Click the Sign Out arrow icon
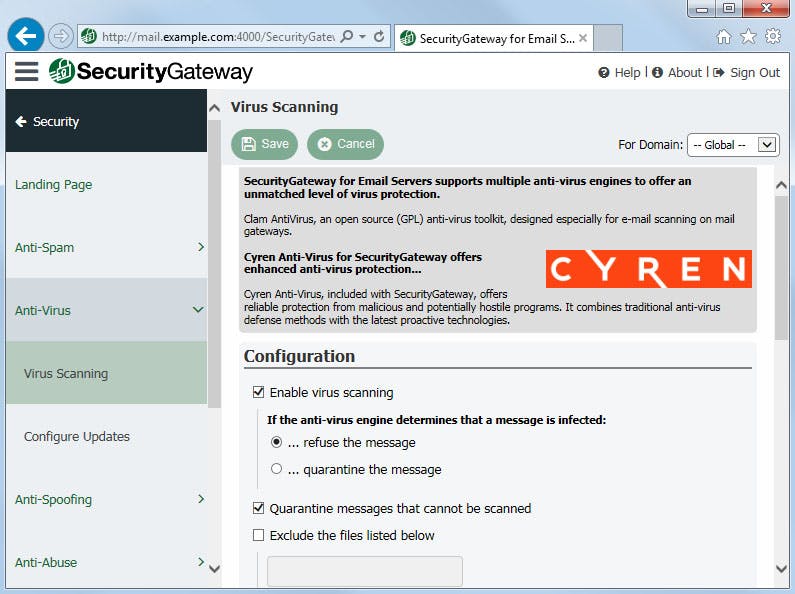This screenshot has height=594, width=795. pyautogui.click(x=718, y=72)
